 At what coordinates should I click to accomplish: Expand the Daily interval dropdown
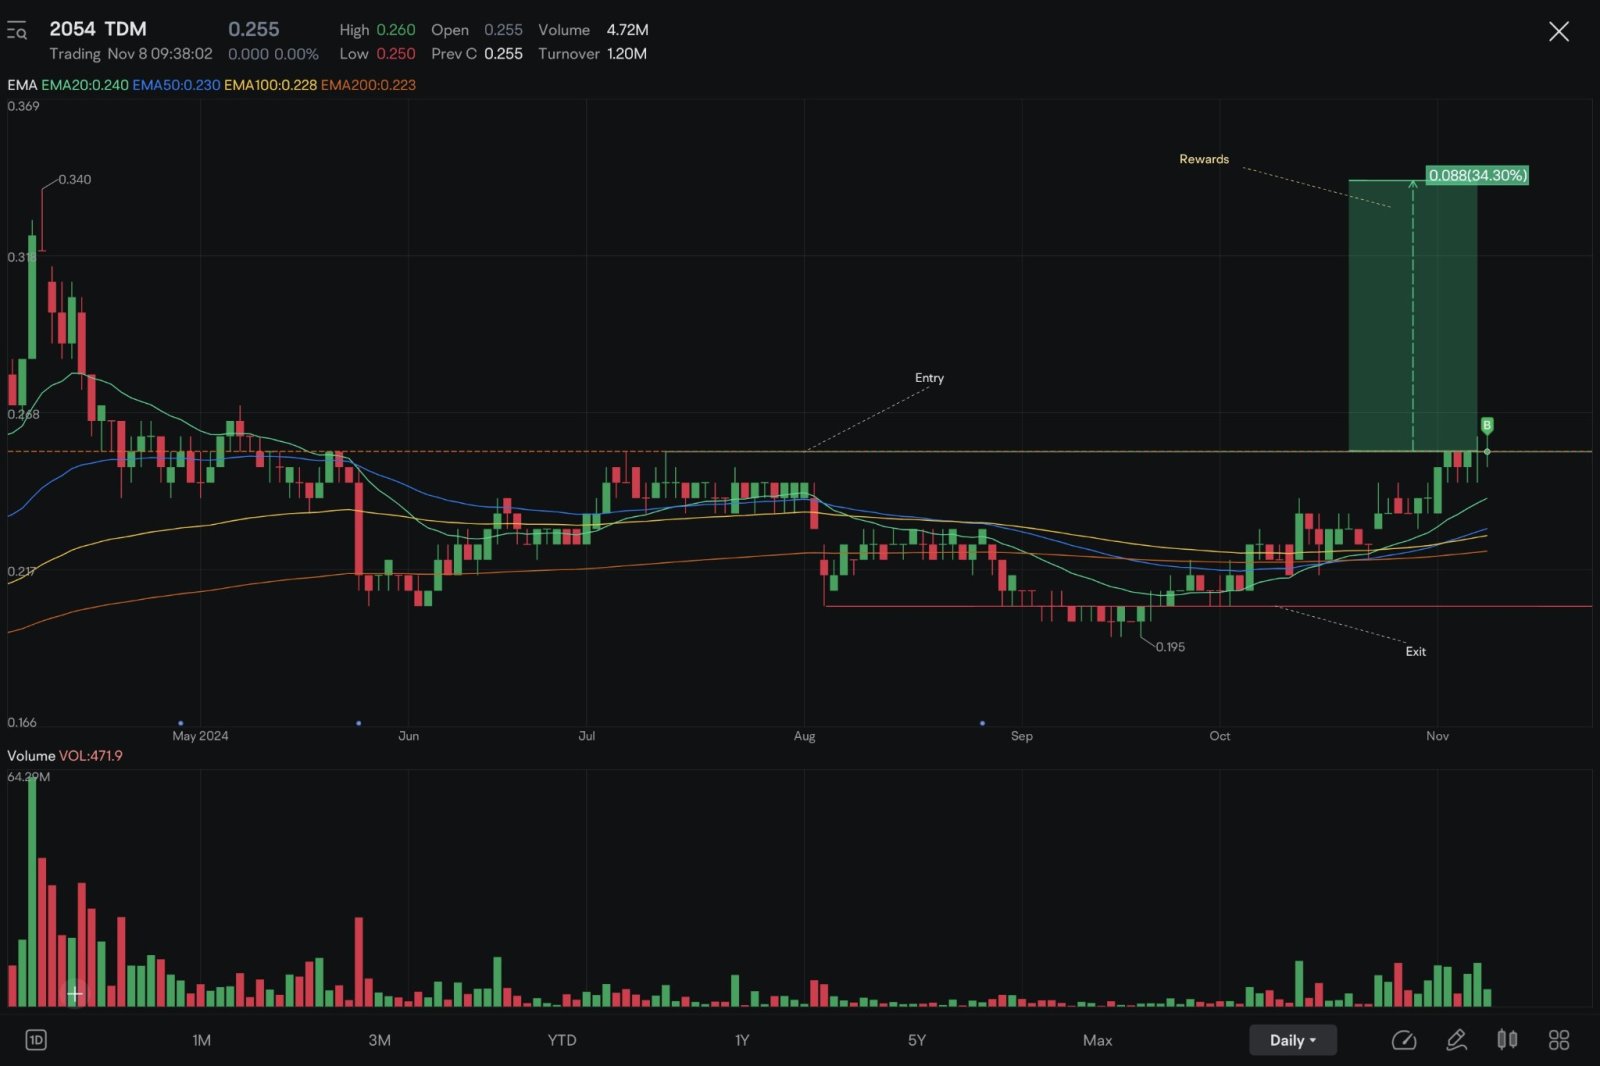tap(1292, 1040)
